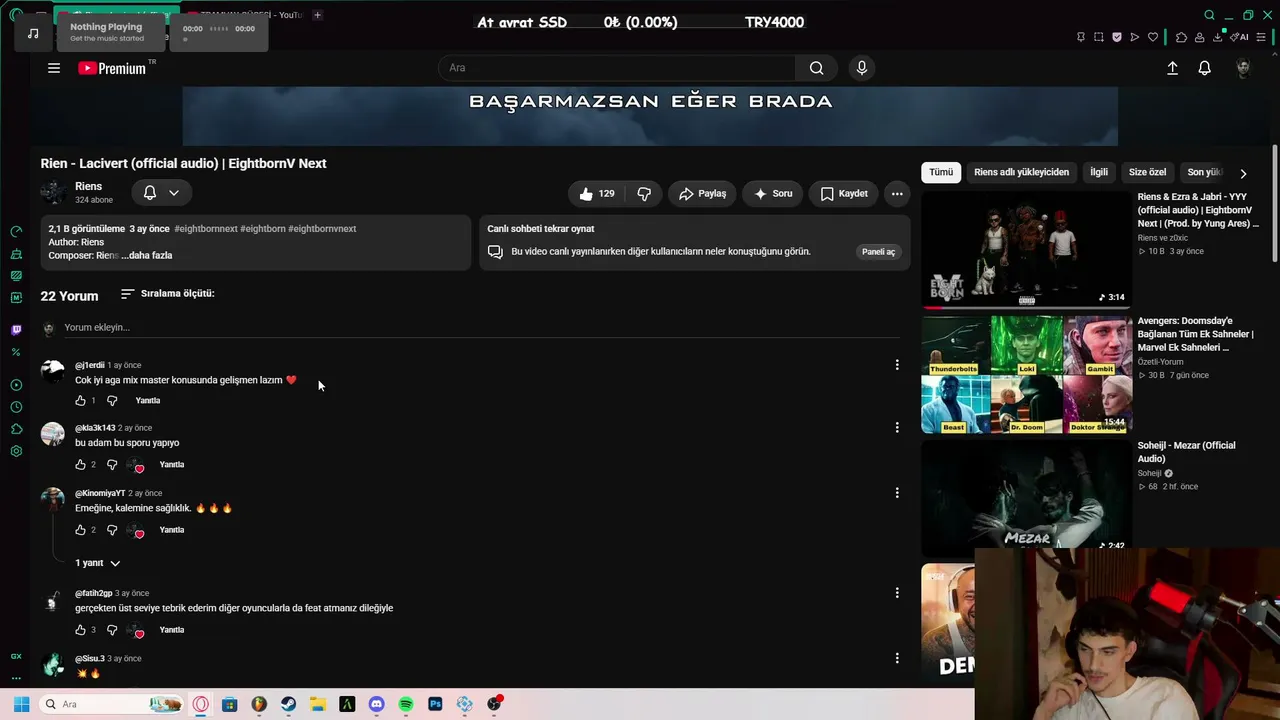The height and width of the screenshot is (720, 1280).
Task: Like the comment by @j1erdii
Action: coord(80,401)
